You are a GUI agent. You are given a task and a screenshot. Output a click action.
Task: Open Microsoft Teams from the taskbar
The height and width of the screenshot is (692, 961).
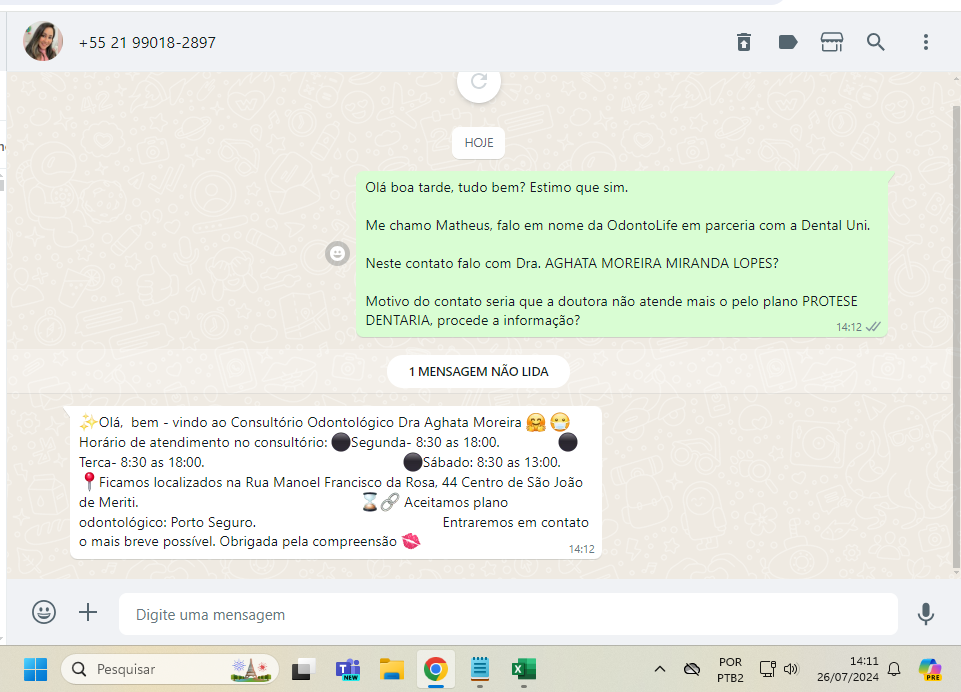click(x=348, y=669)
